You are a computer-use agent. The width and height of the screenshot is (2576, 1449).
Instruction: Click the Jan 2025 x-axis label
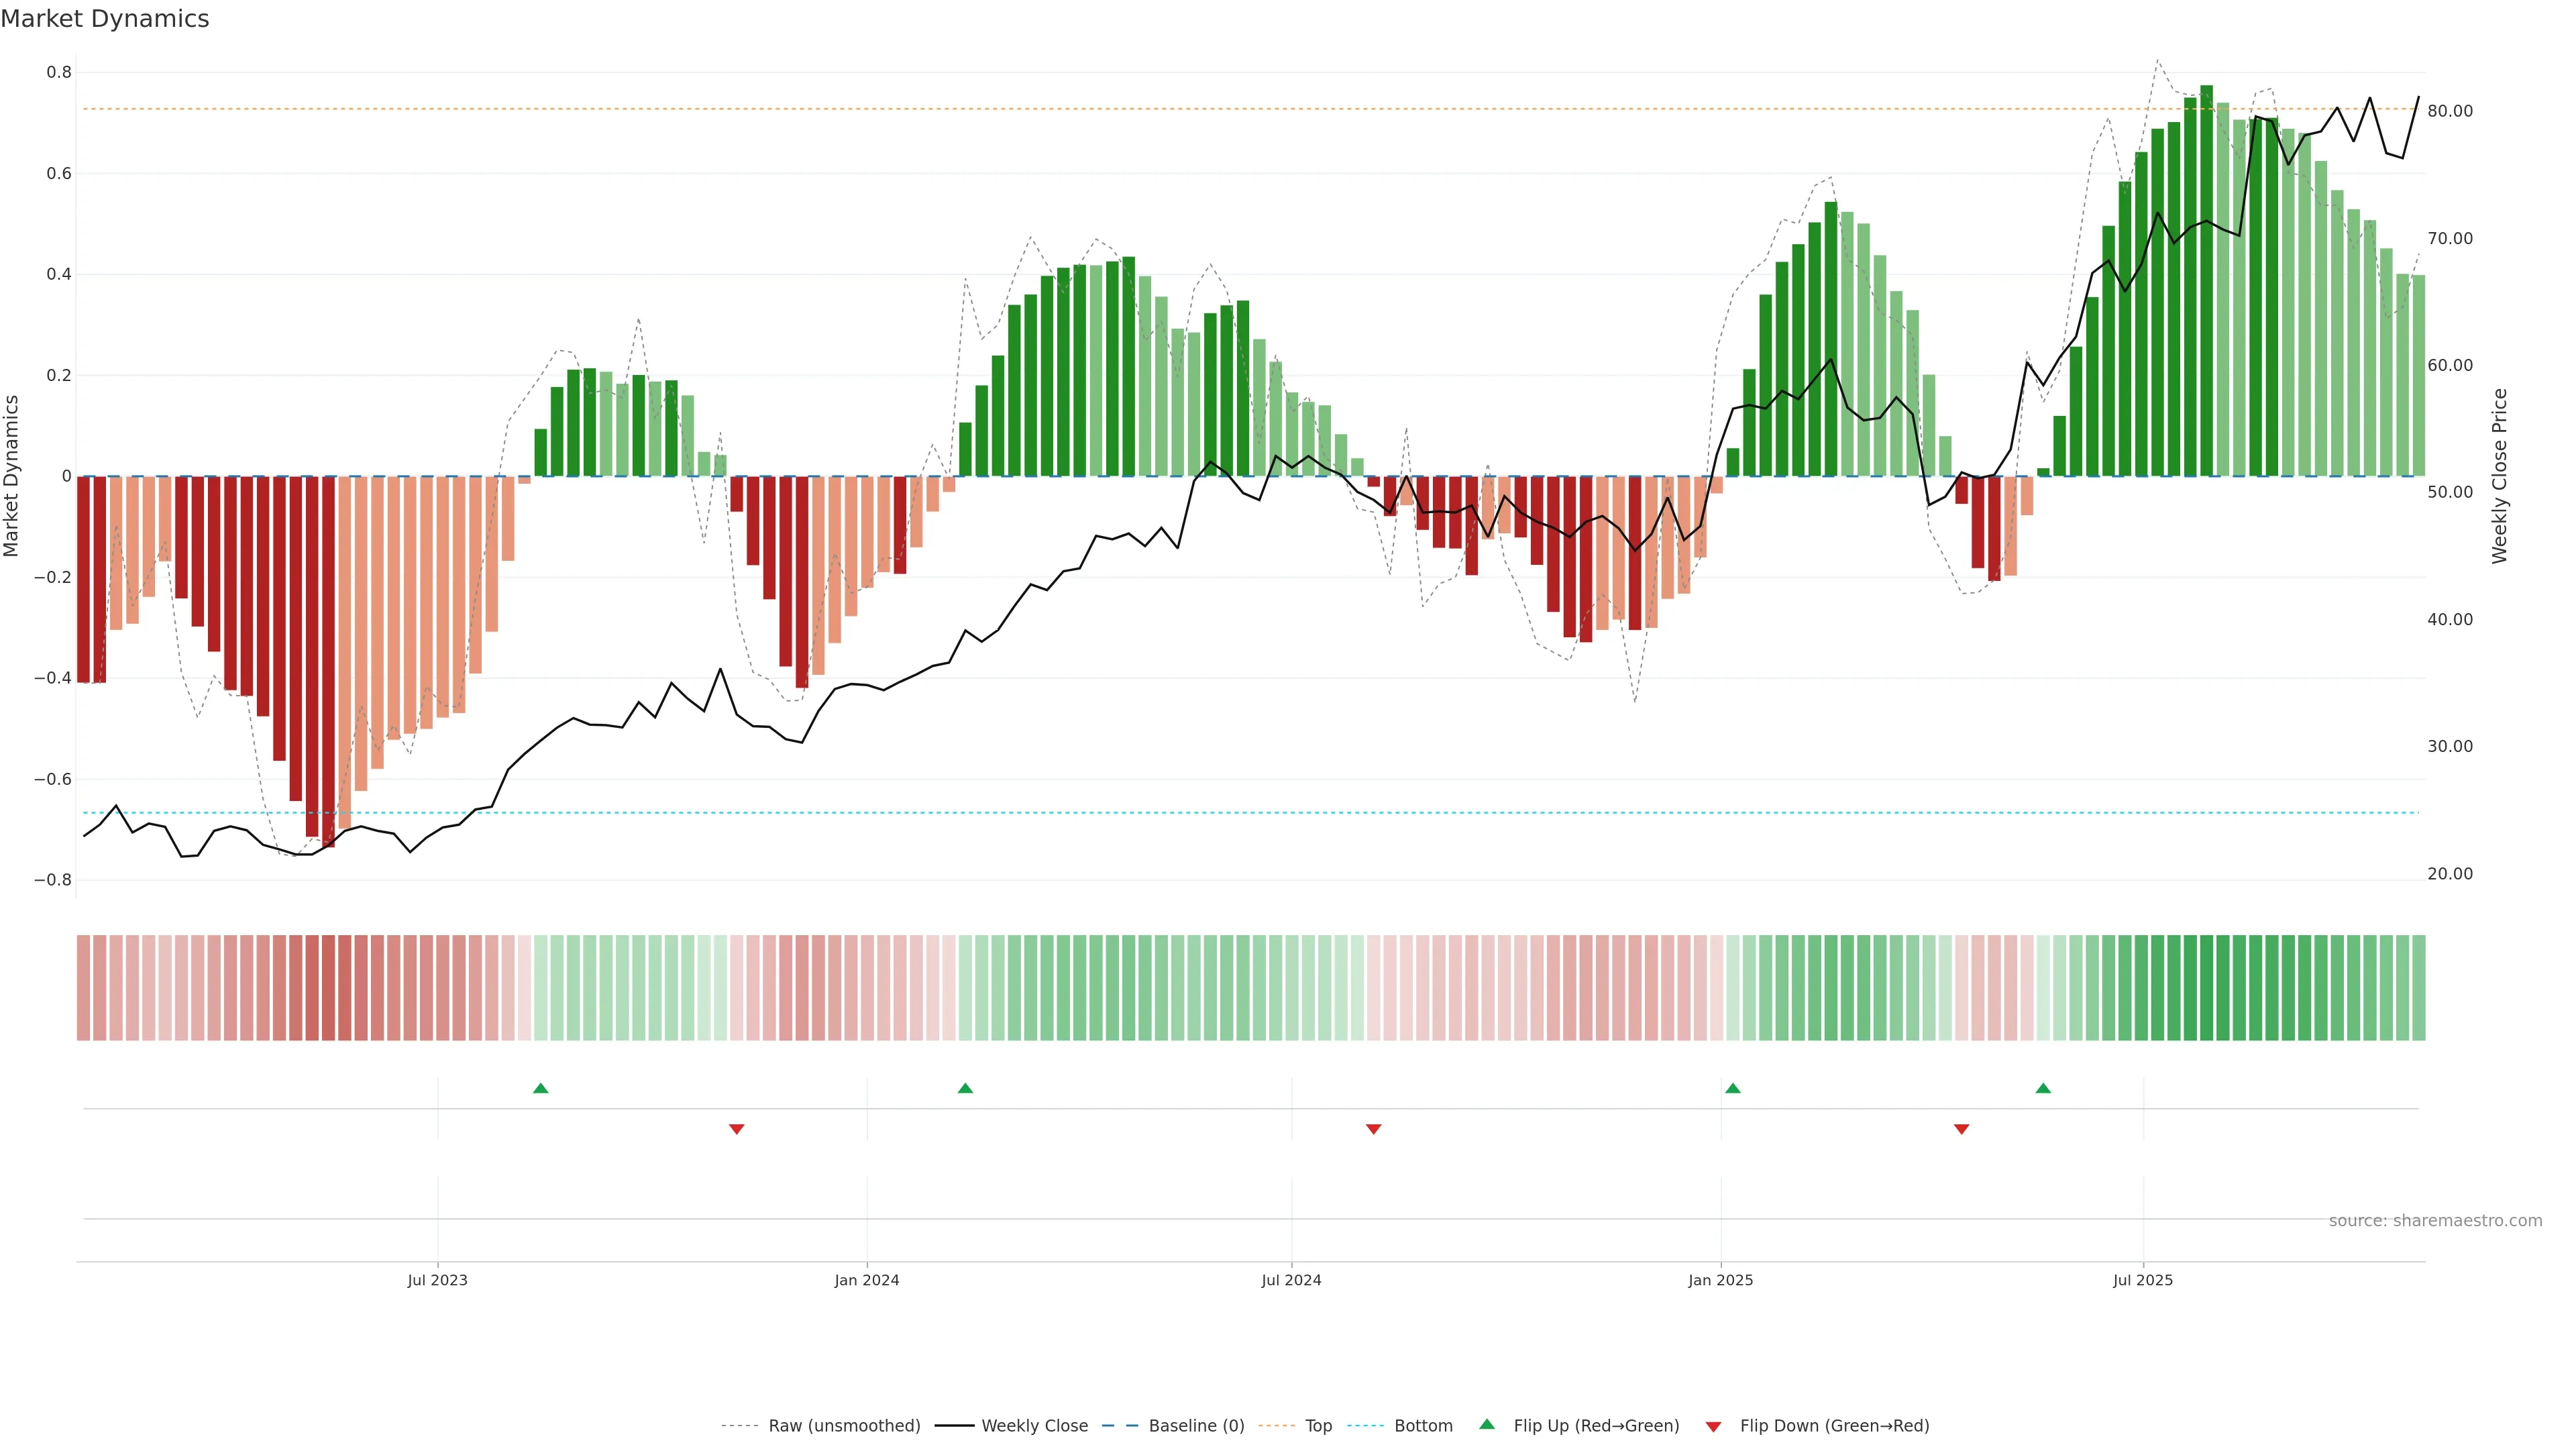1720,1280
